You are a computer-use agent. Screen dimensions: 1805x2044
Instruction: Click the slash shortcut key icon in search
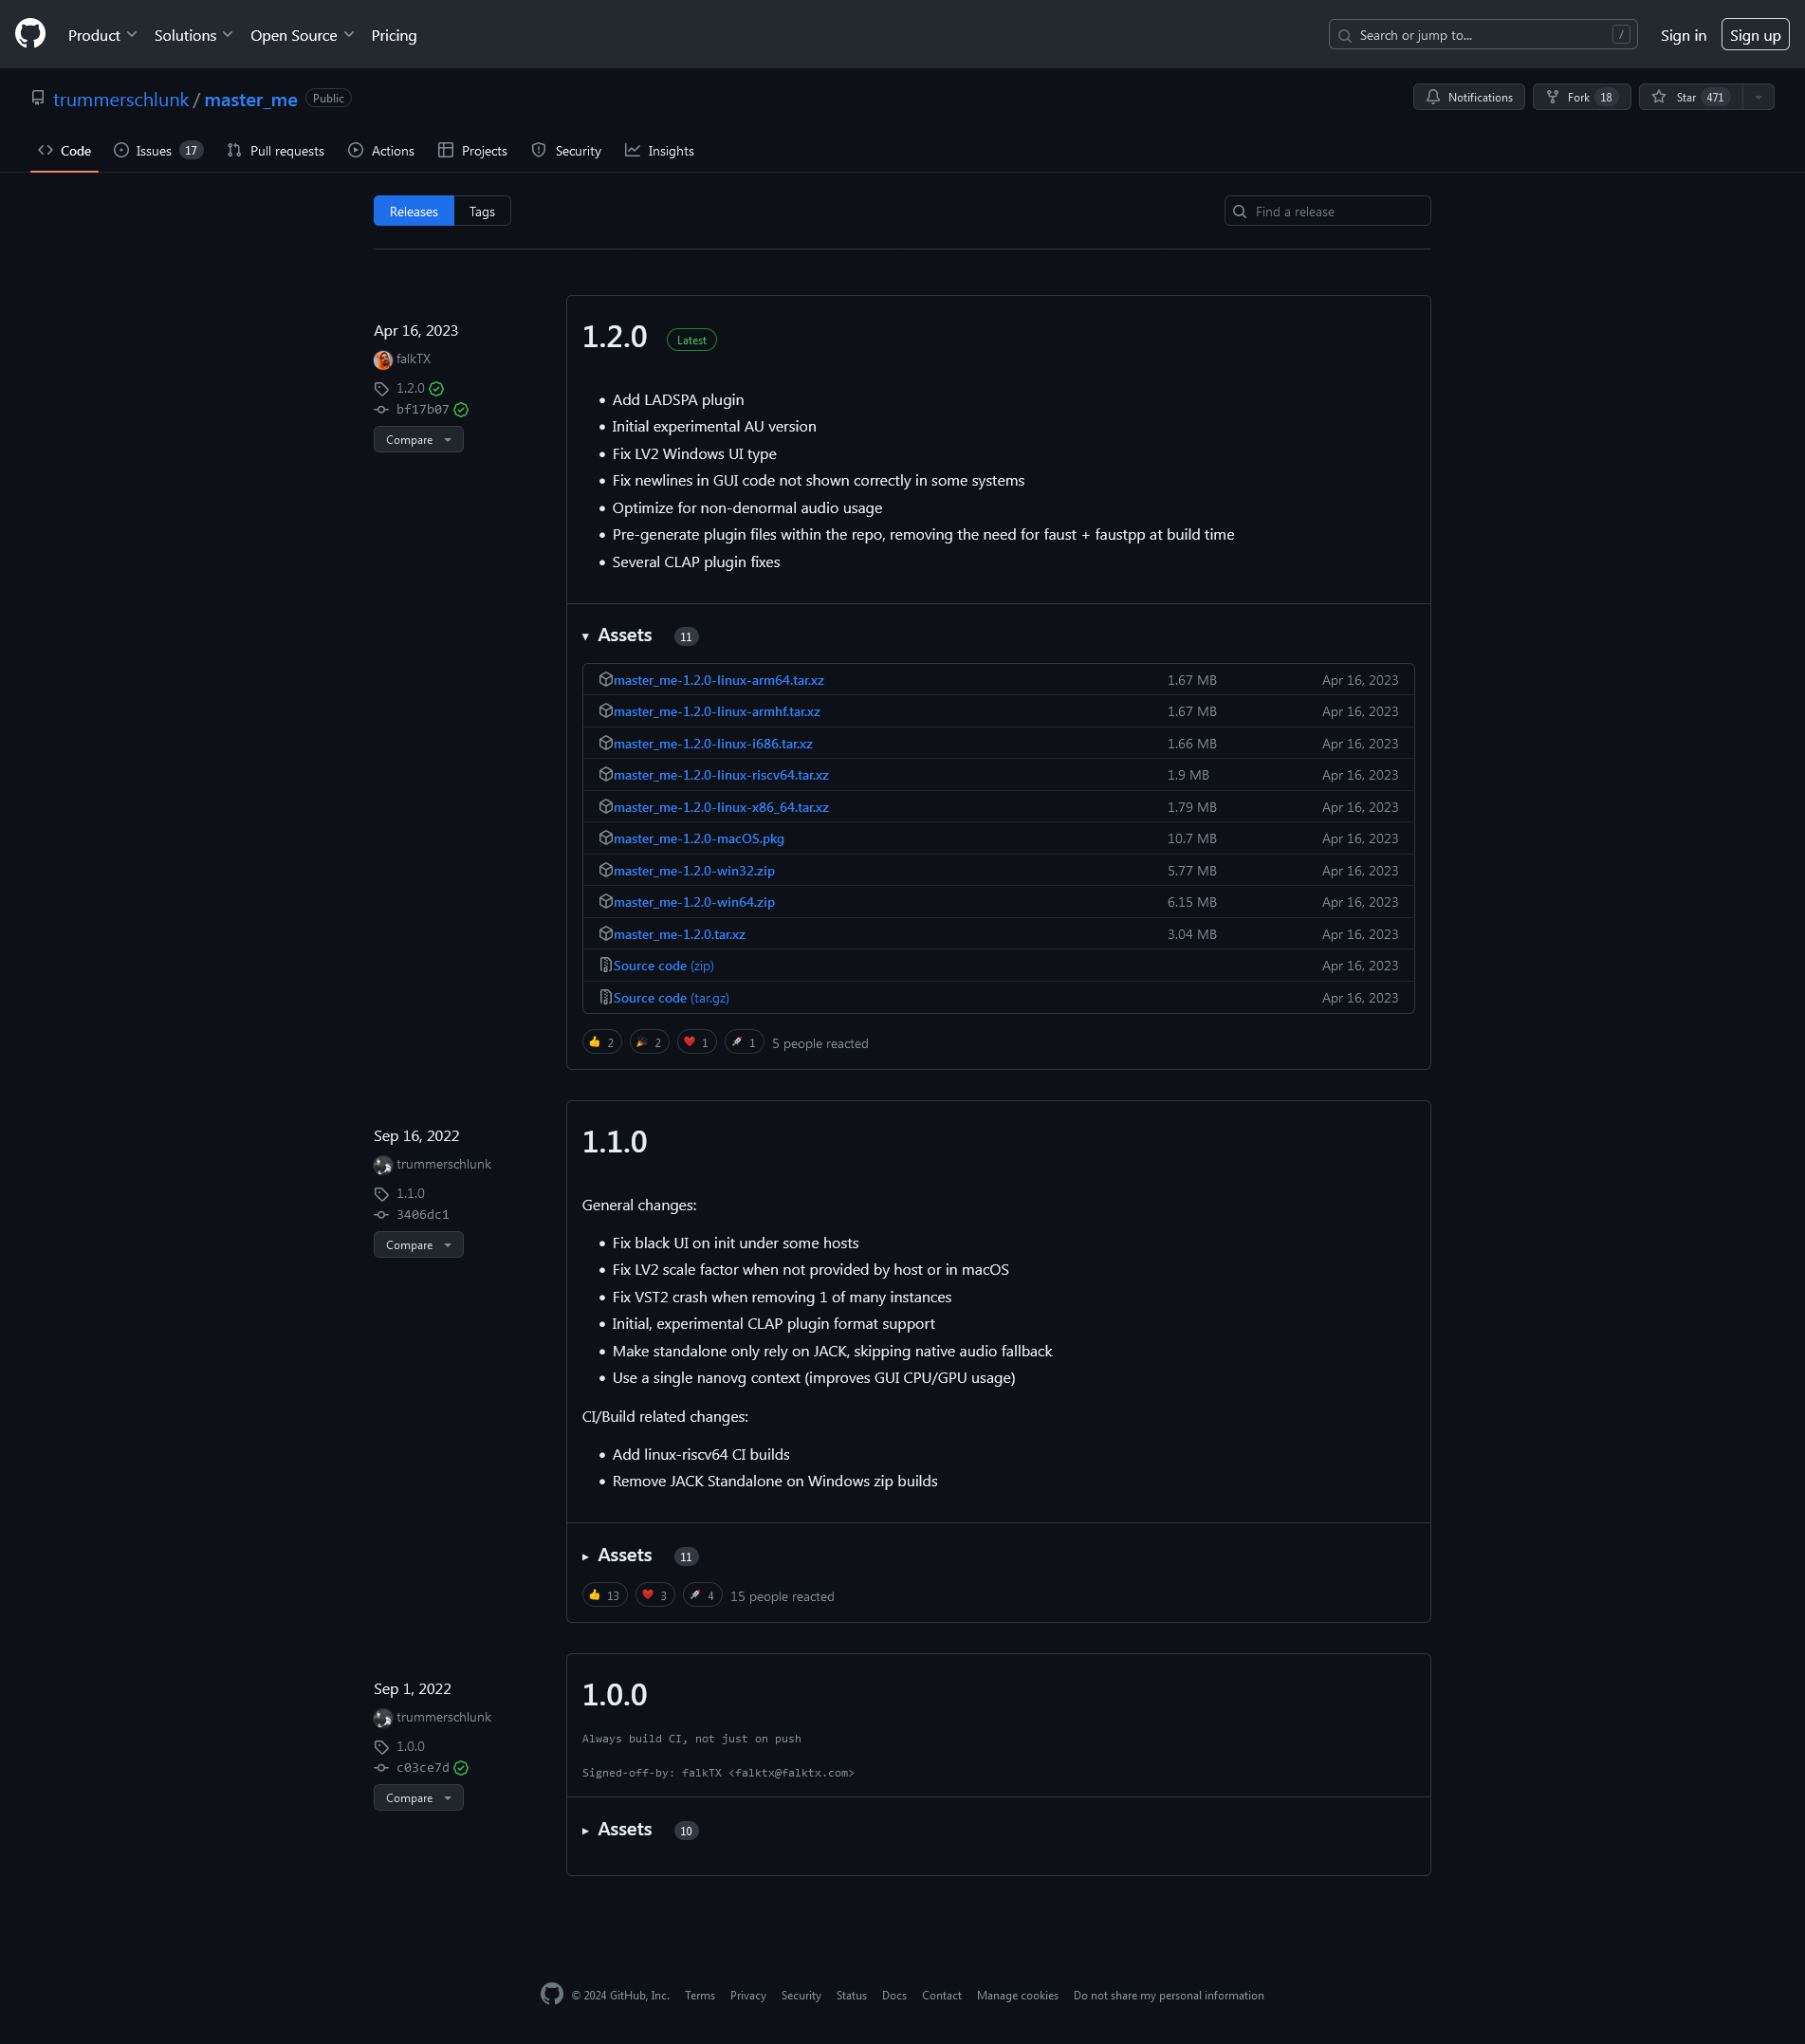click(x=1621, y=35)
